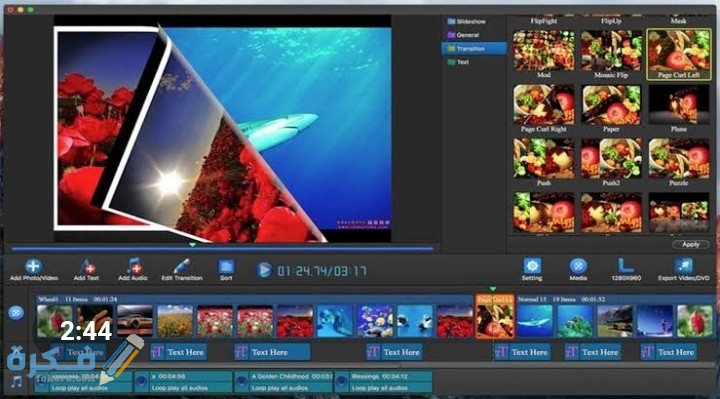Choose the Mosaic Flip transition
720x399 pixels.
(611, 51)
